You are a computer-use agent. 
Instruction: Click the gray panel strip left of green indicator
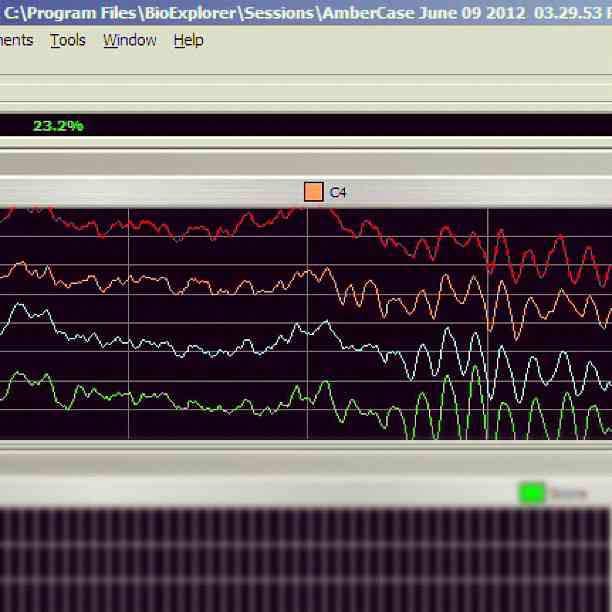[x=250, y=491]
